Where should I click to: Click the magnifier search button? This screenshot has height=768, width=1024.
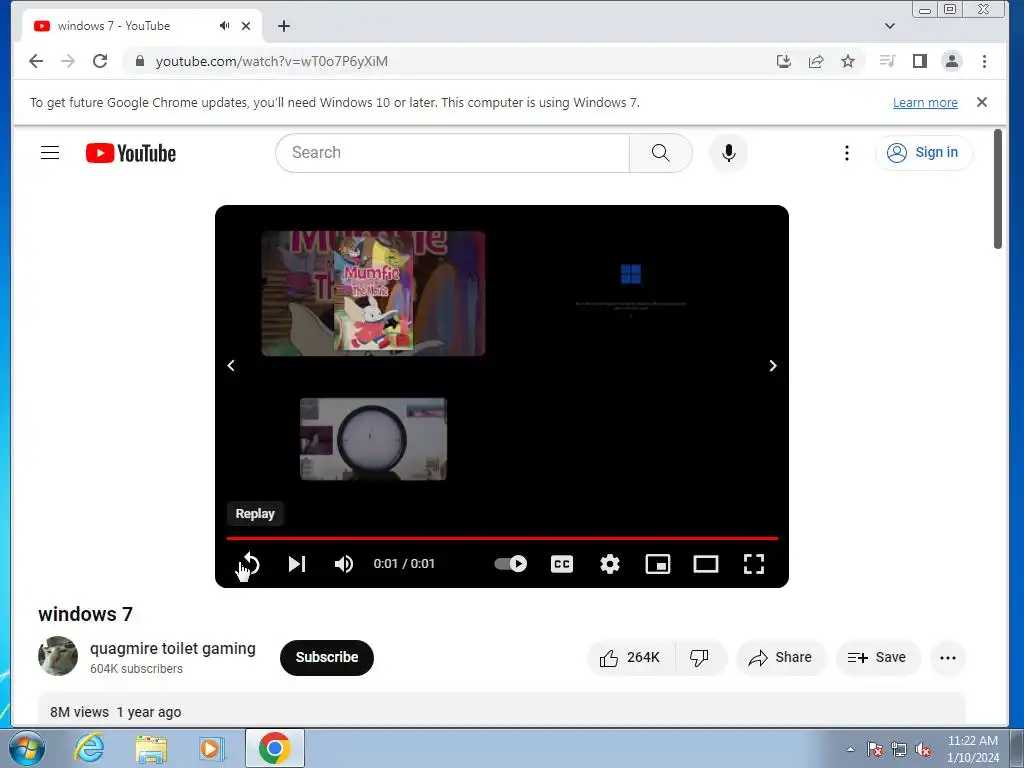(660, 153)
